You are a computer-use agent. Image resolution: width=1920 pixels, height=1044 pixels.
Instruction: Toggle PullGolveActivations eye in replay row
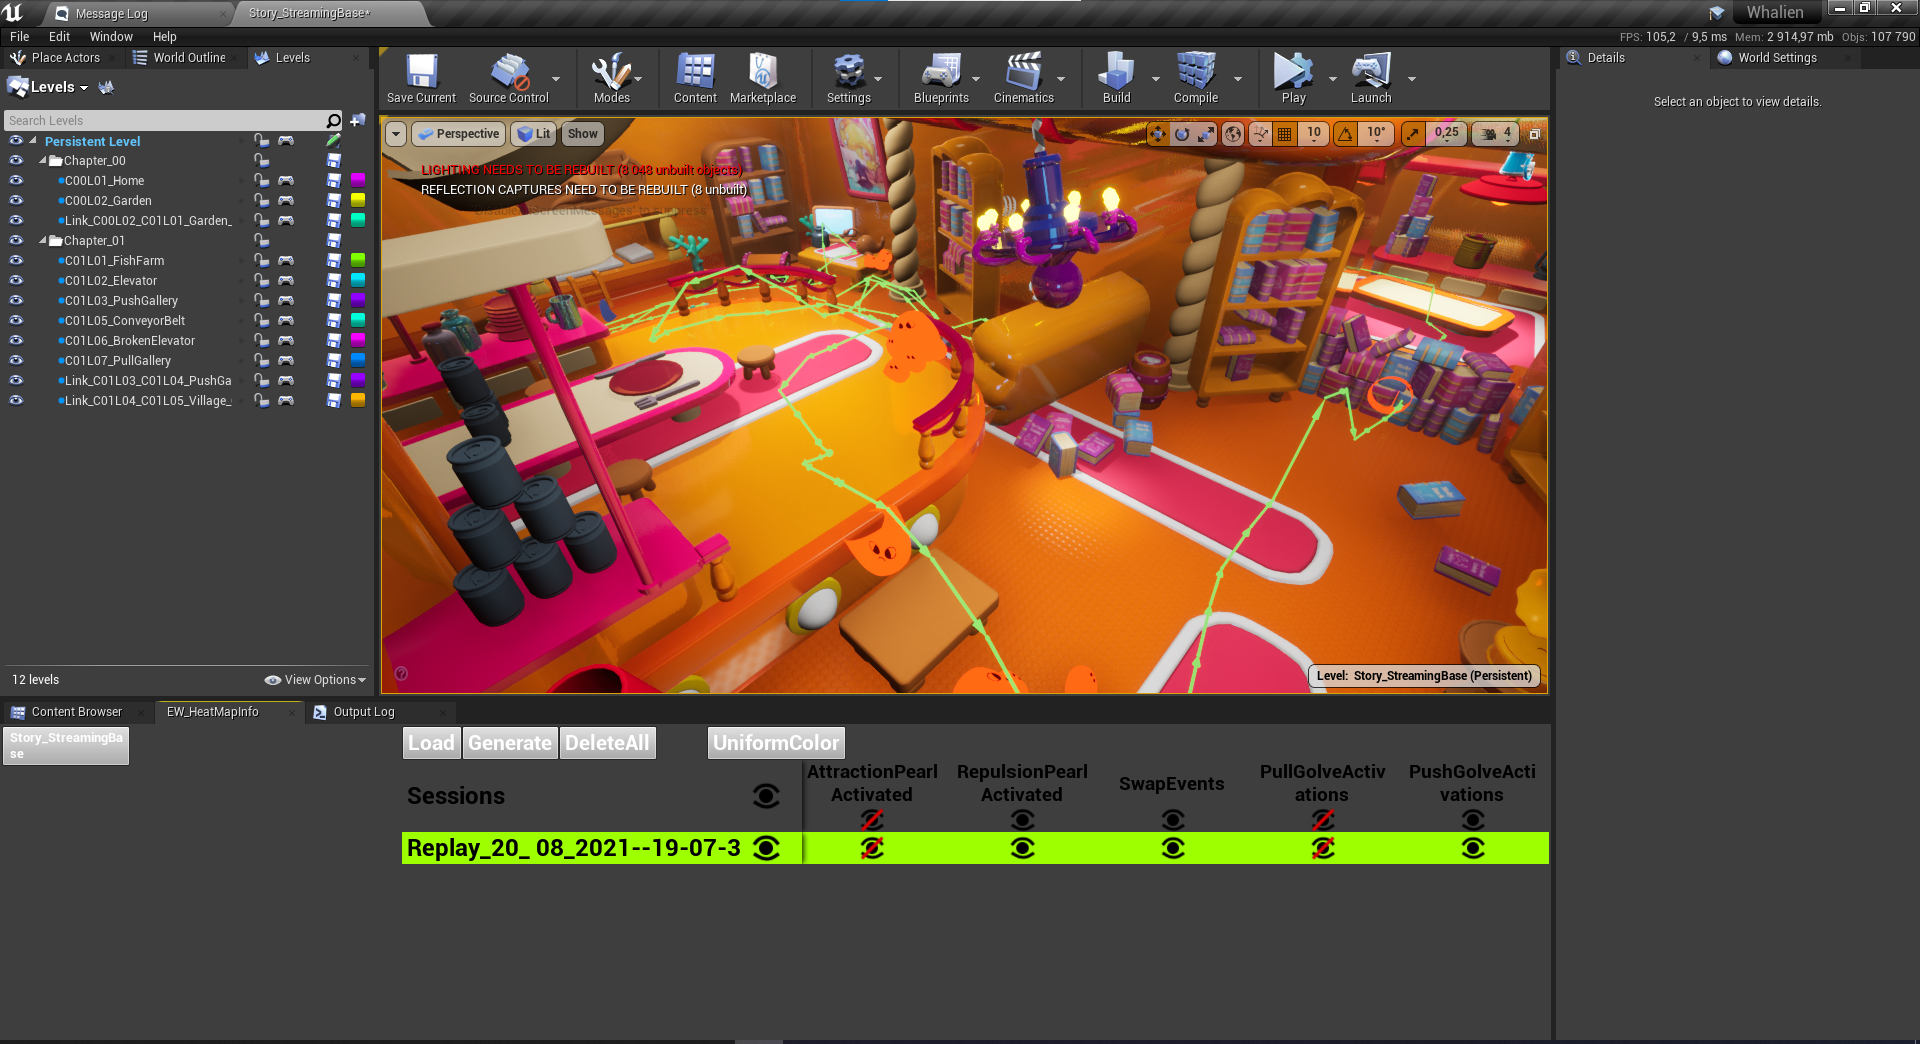click(x=1323, y=848)
